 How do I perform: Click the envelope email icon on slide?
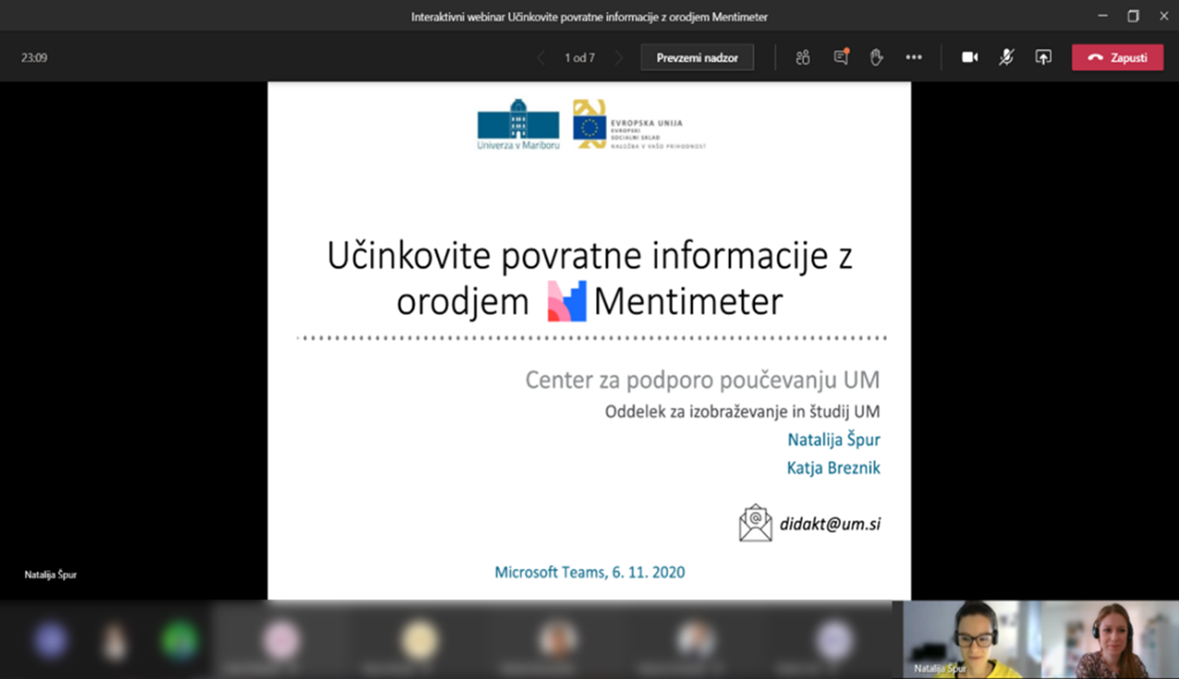click(755, 523)
